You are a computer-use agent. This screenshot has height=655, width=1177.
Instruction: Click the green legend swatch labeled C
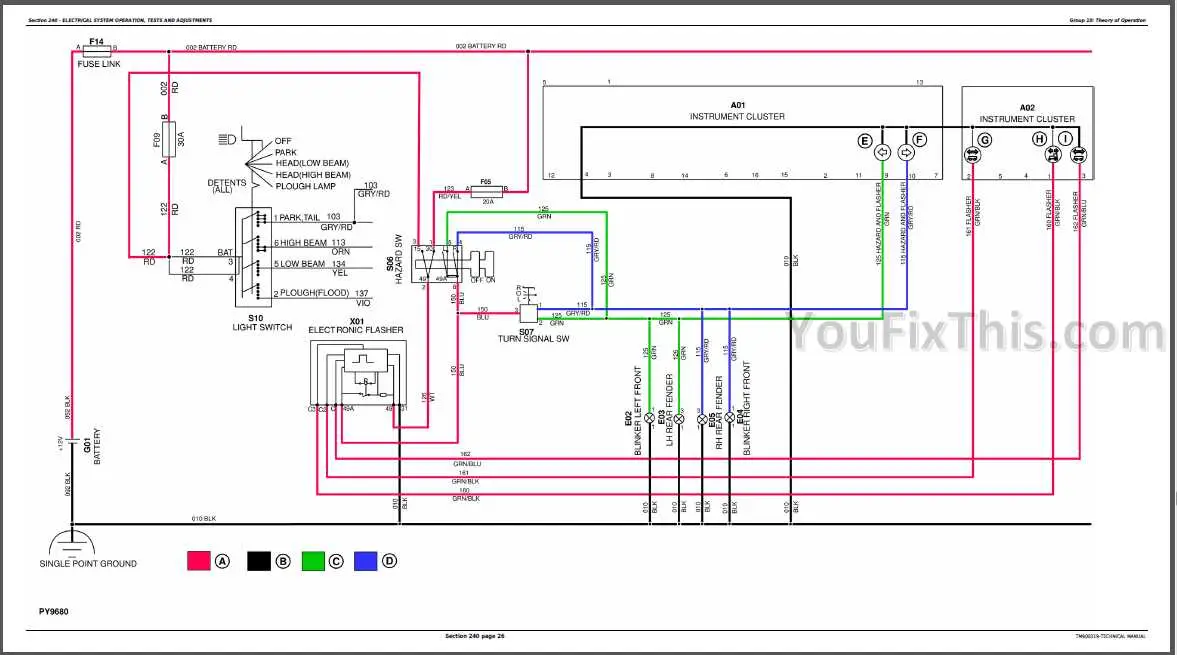(313, 560)
